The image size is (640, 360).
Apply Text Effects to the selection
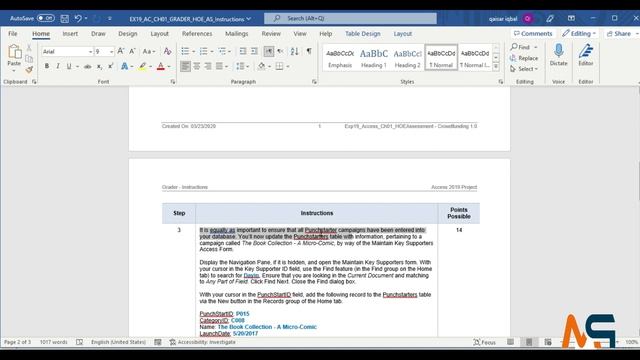pos(124,66)
